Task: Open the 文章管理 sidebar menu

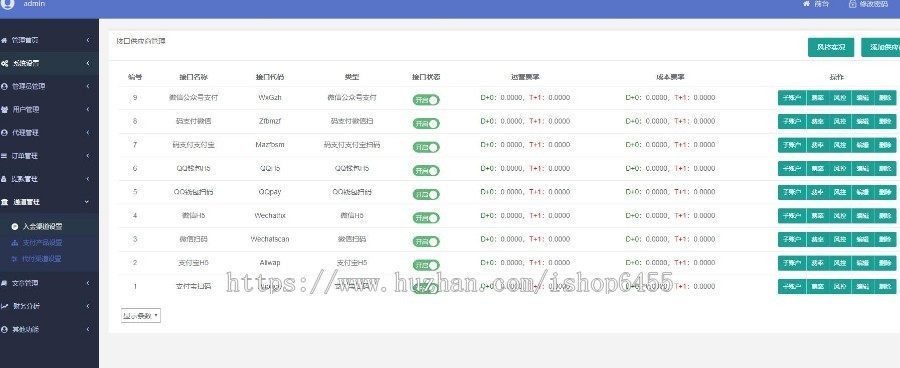Action: click(x=49, y=283)
